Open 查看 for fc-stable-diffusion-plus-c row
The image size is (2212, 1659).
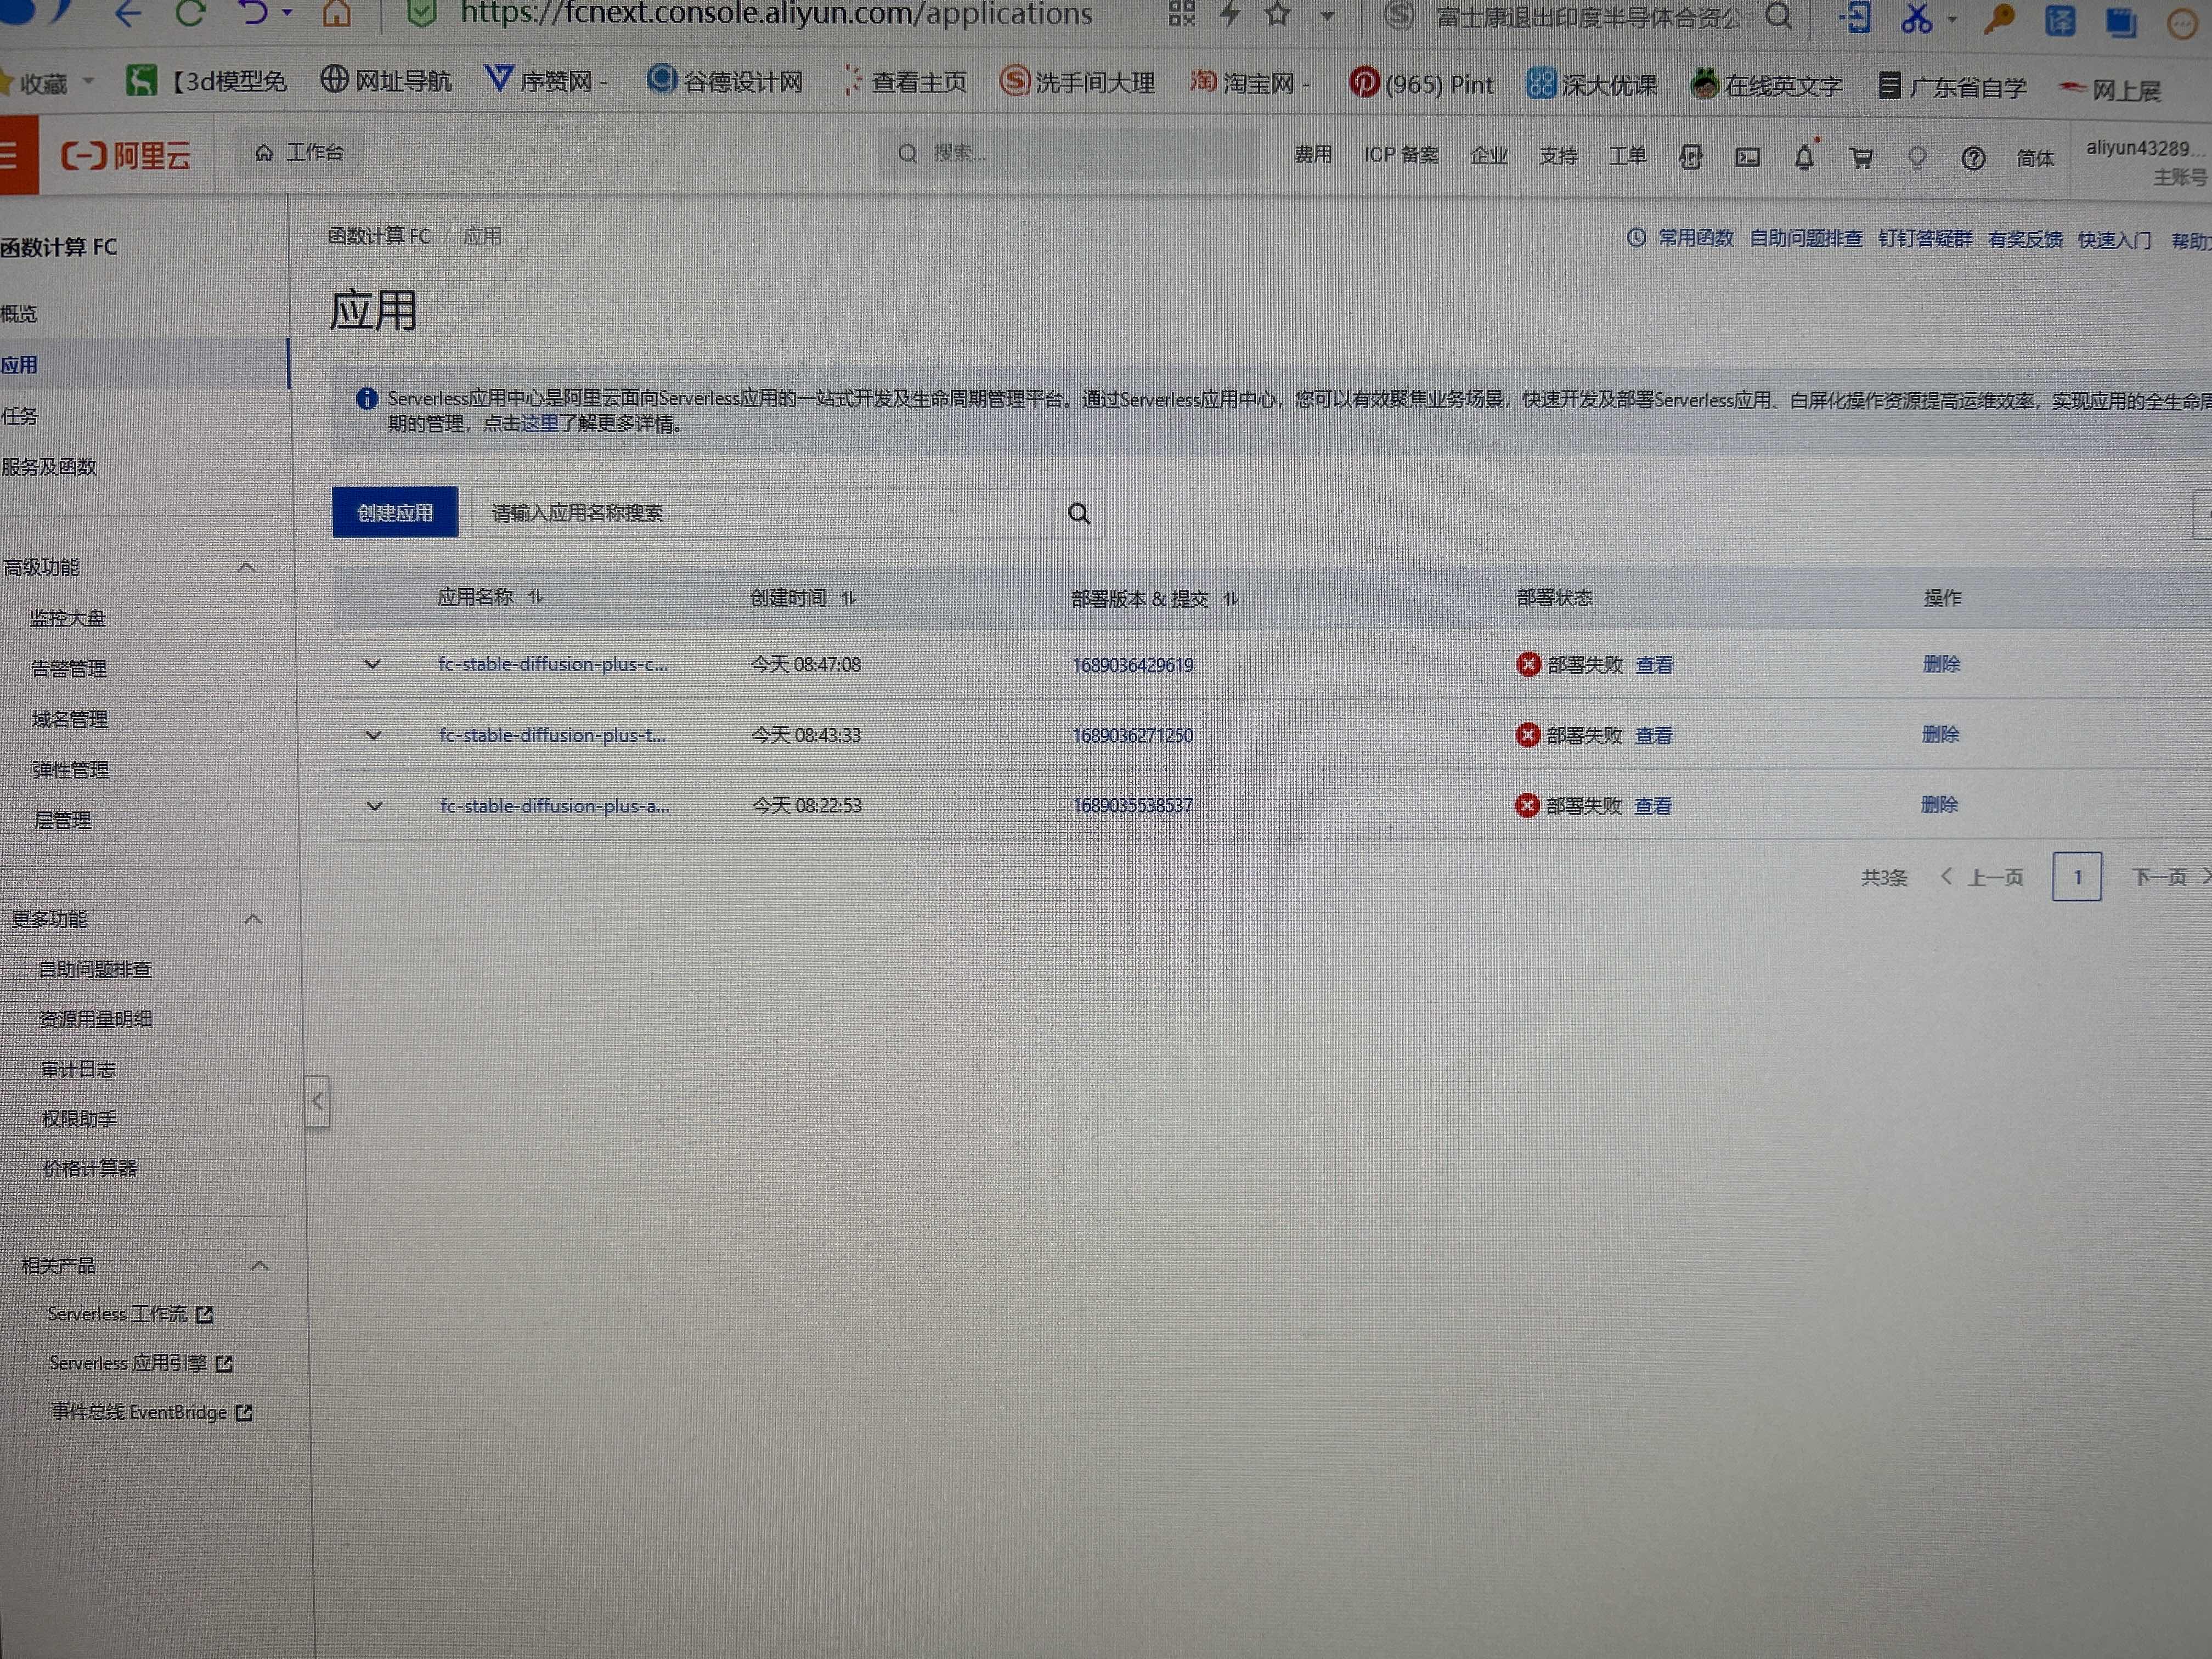coord(1654,665)
